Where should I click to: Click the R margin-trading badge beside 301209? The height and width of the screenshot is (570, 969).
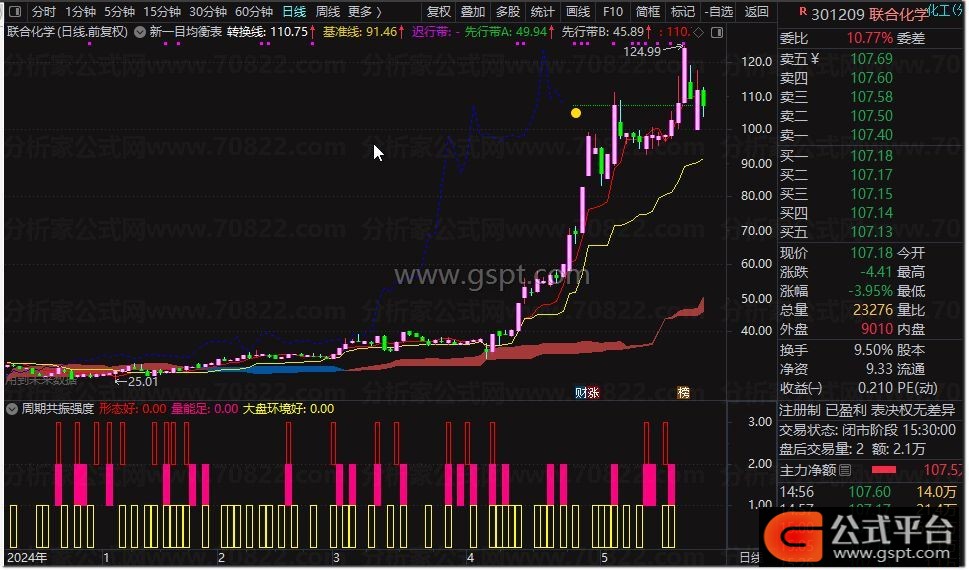click(803, 11)
